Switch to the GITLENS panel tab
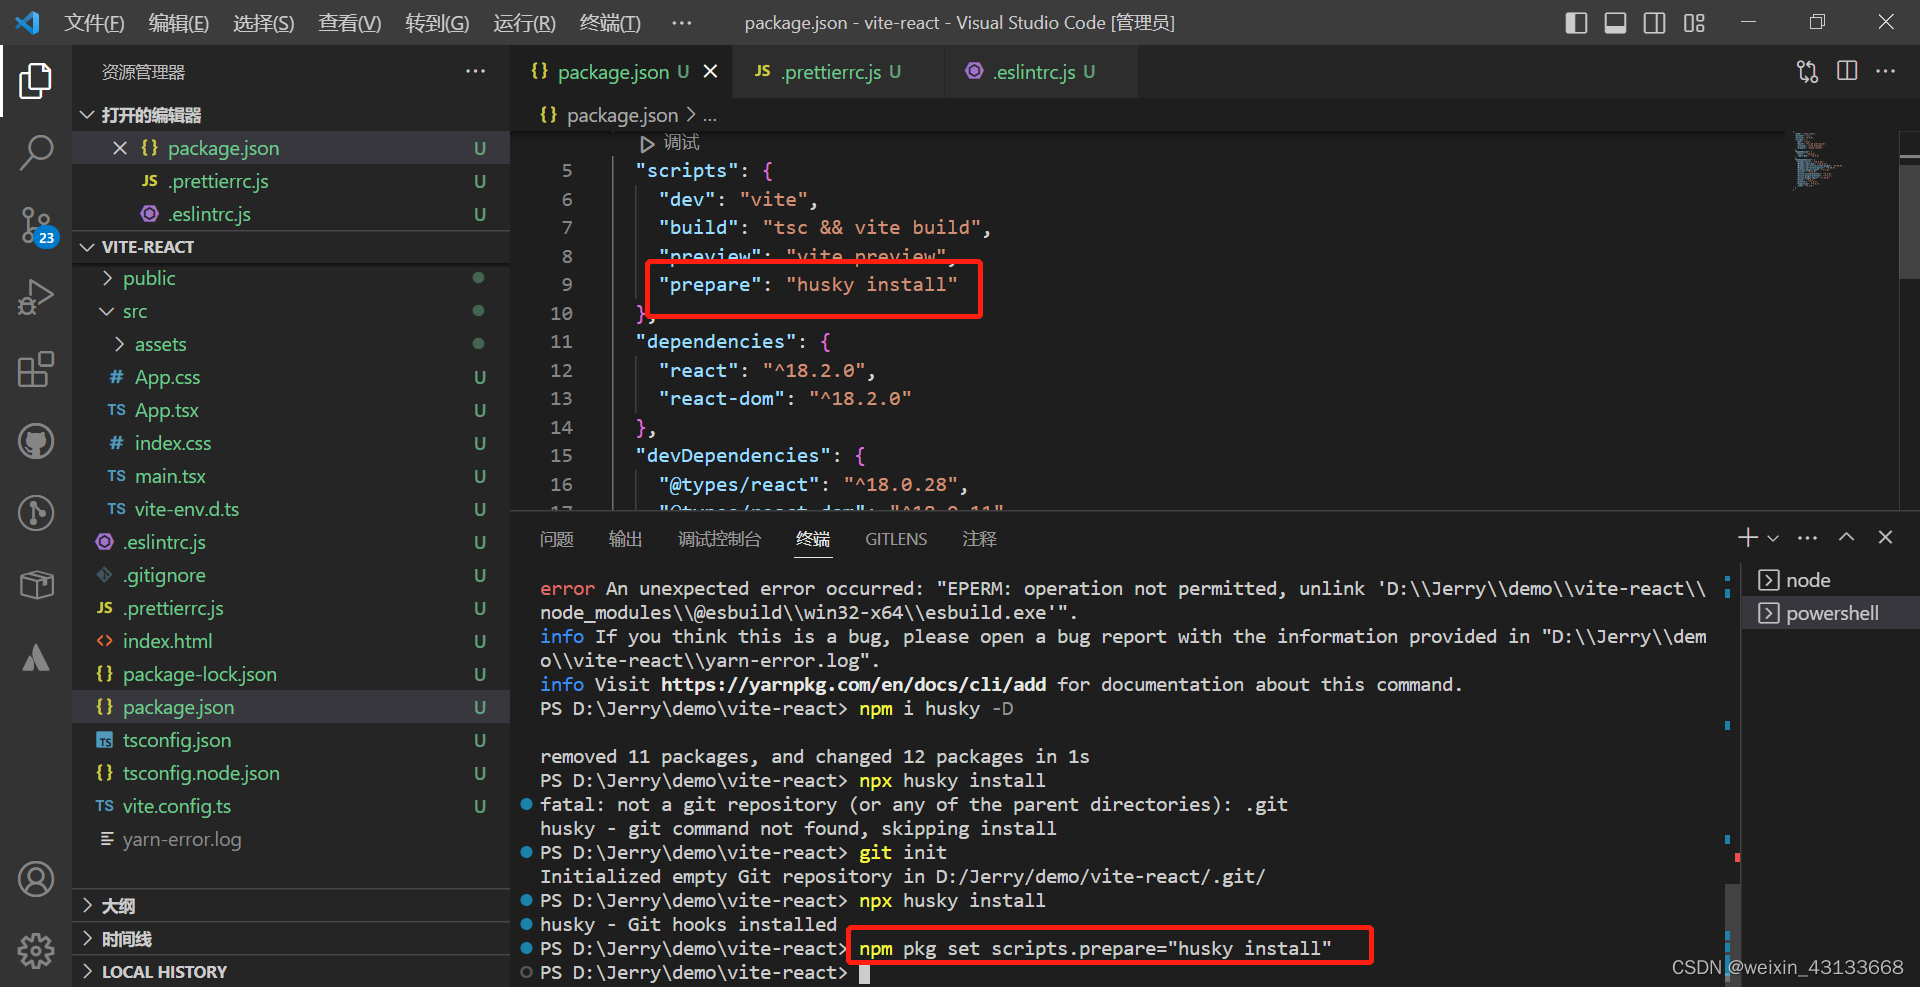 point(896,539)
